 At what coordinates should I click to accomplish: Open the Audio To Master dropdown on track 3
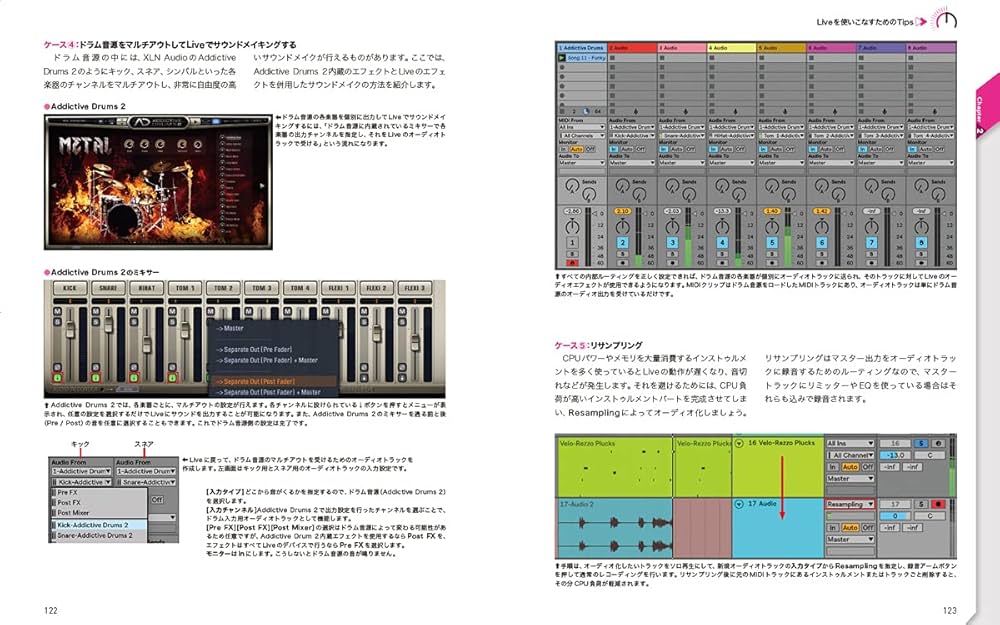[x=684, y=162]
